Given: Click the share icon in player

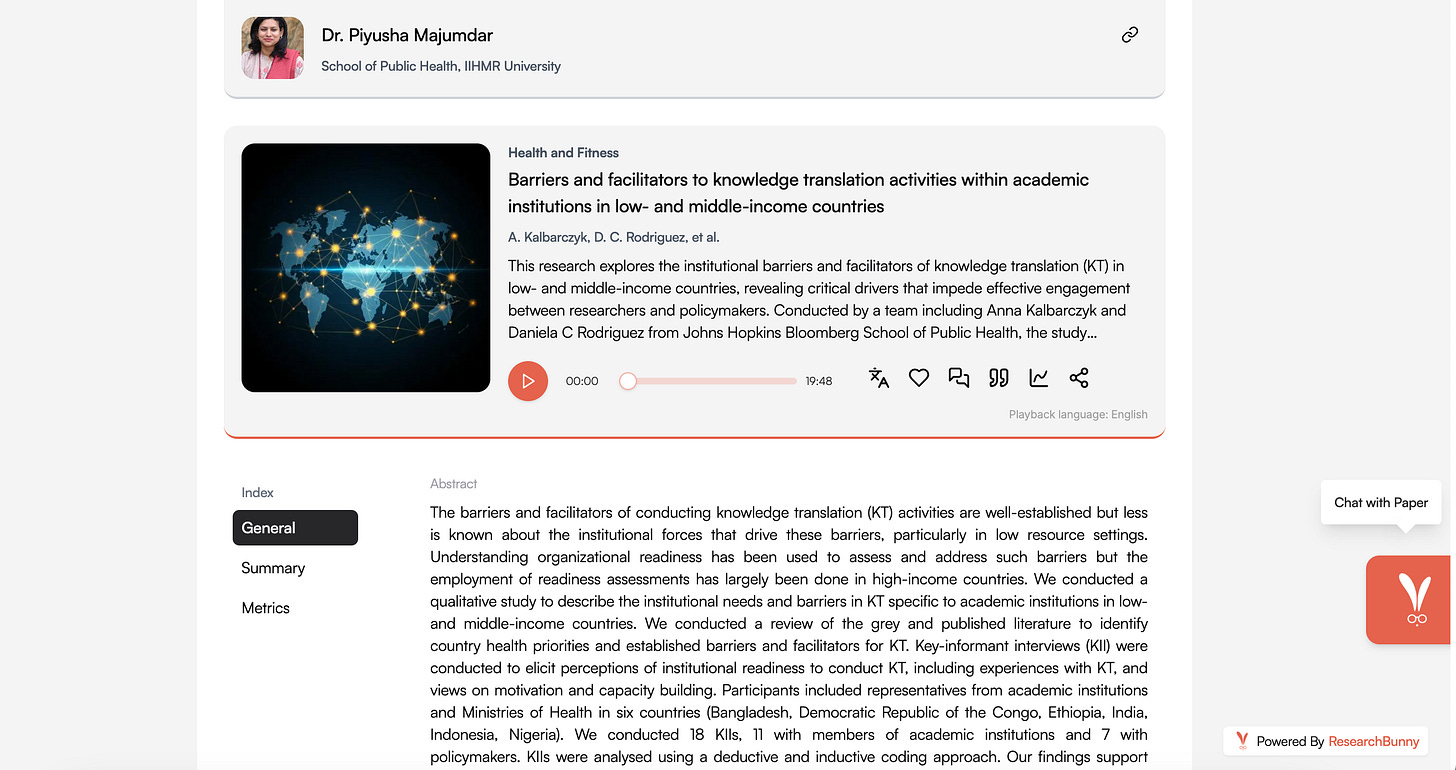Looking at the screenshot, I should 1079,378.
